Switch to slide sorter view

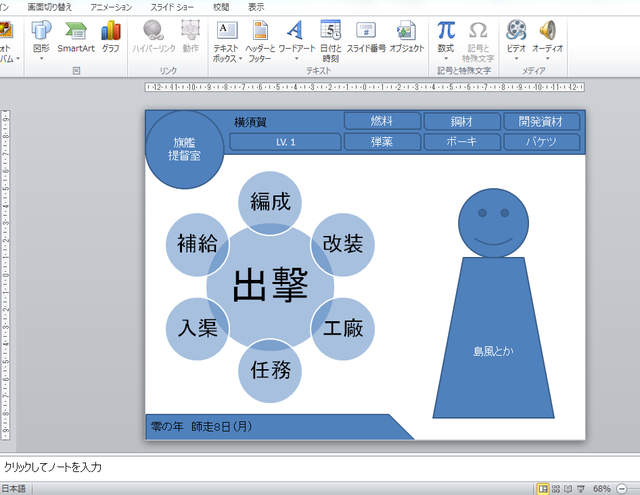click(x=557, y=488)
